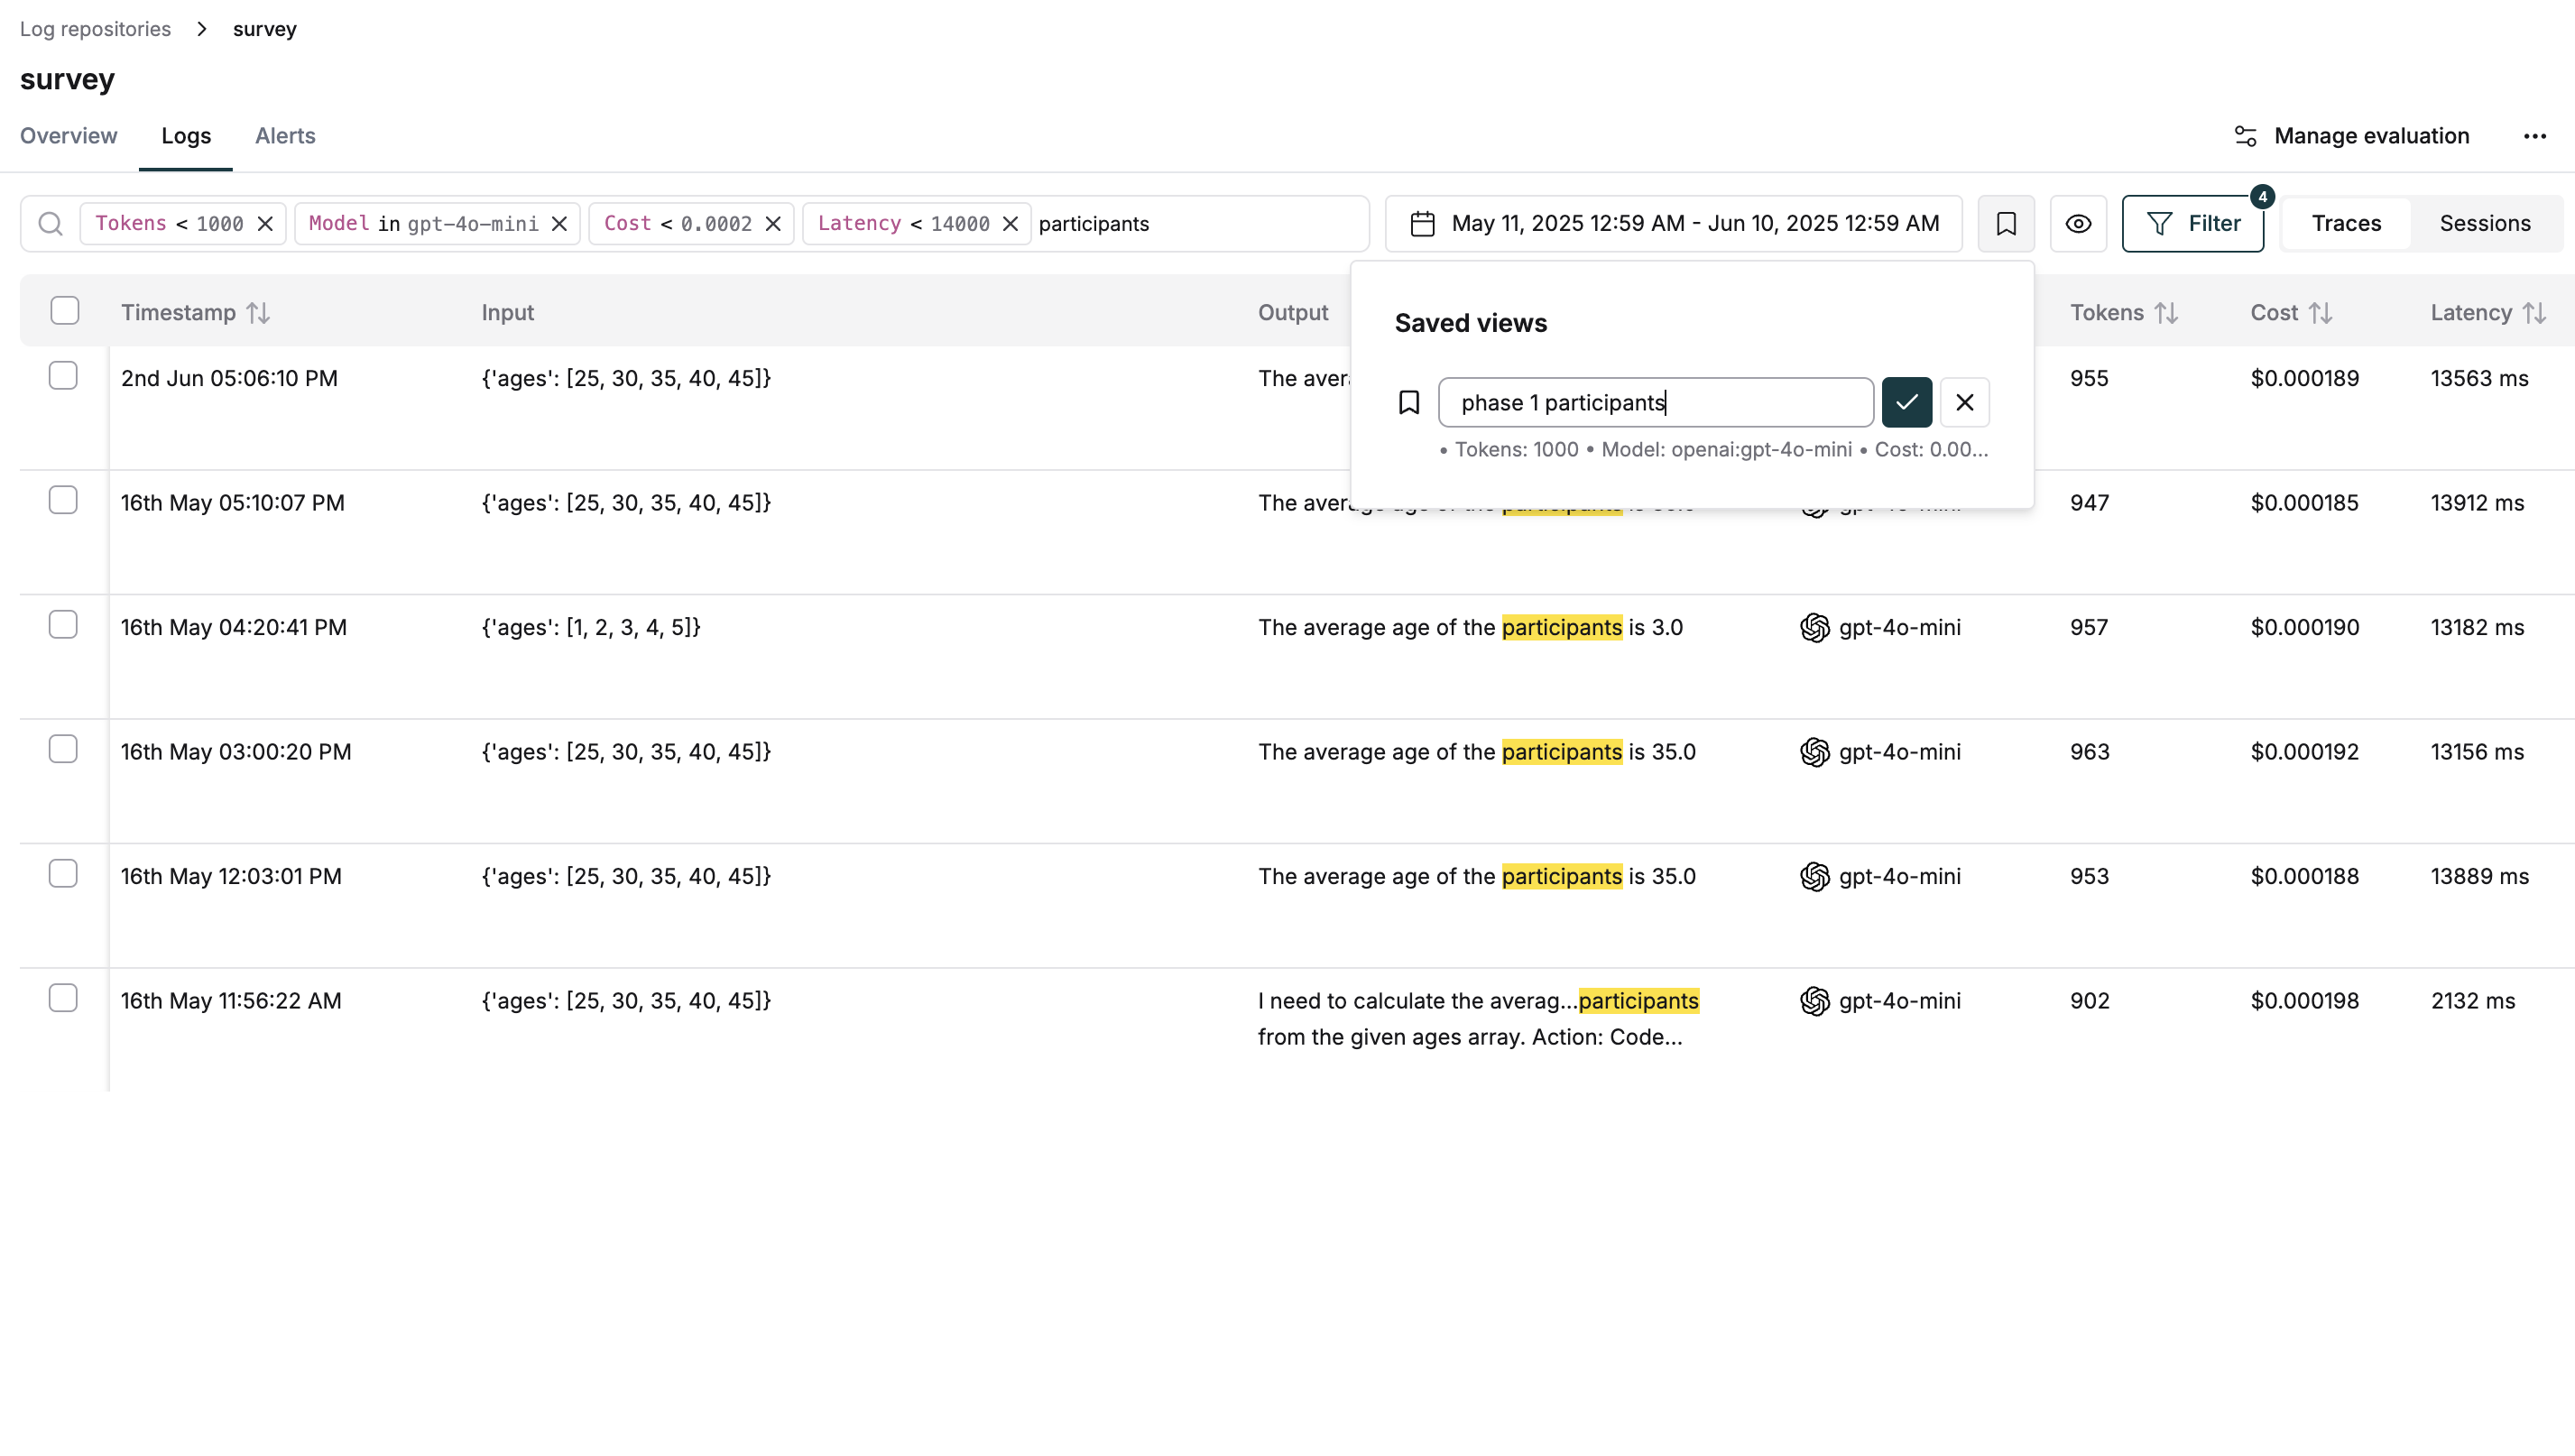Remove the Latency < 14000 filter chip

coord(1010,223)
